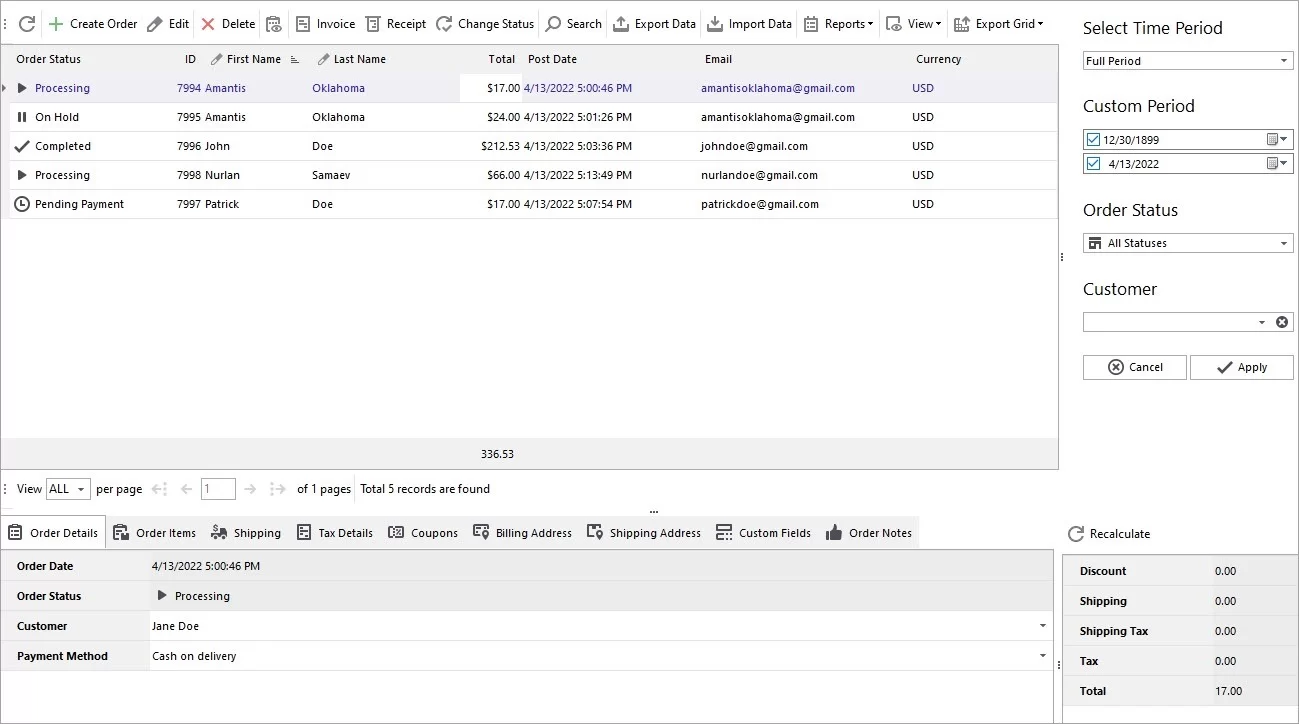Click the page number input field
Viewport: 1299px width, 724px height.
point(218,489)
